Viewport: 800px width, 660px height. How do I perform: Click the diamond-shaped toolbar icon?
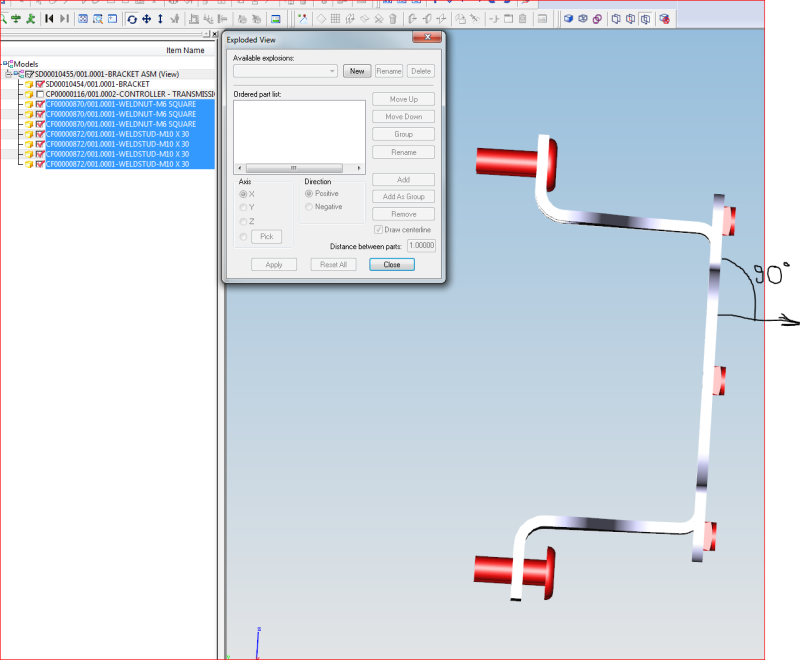click(321, 19)
